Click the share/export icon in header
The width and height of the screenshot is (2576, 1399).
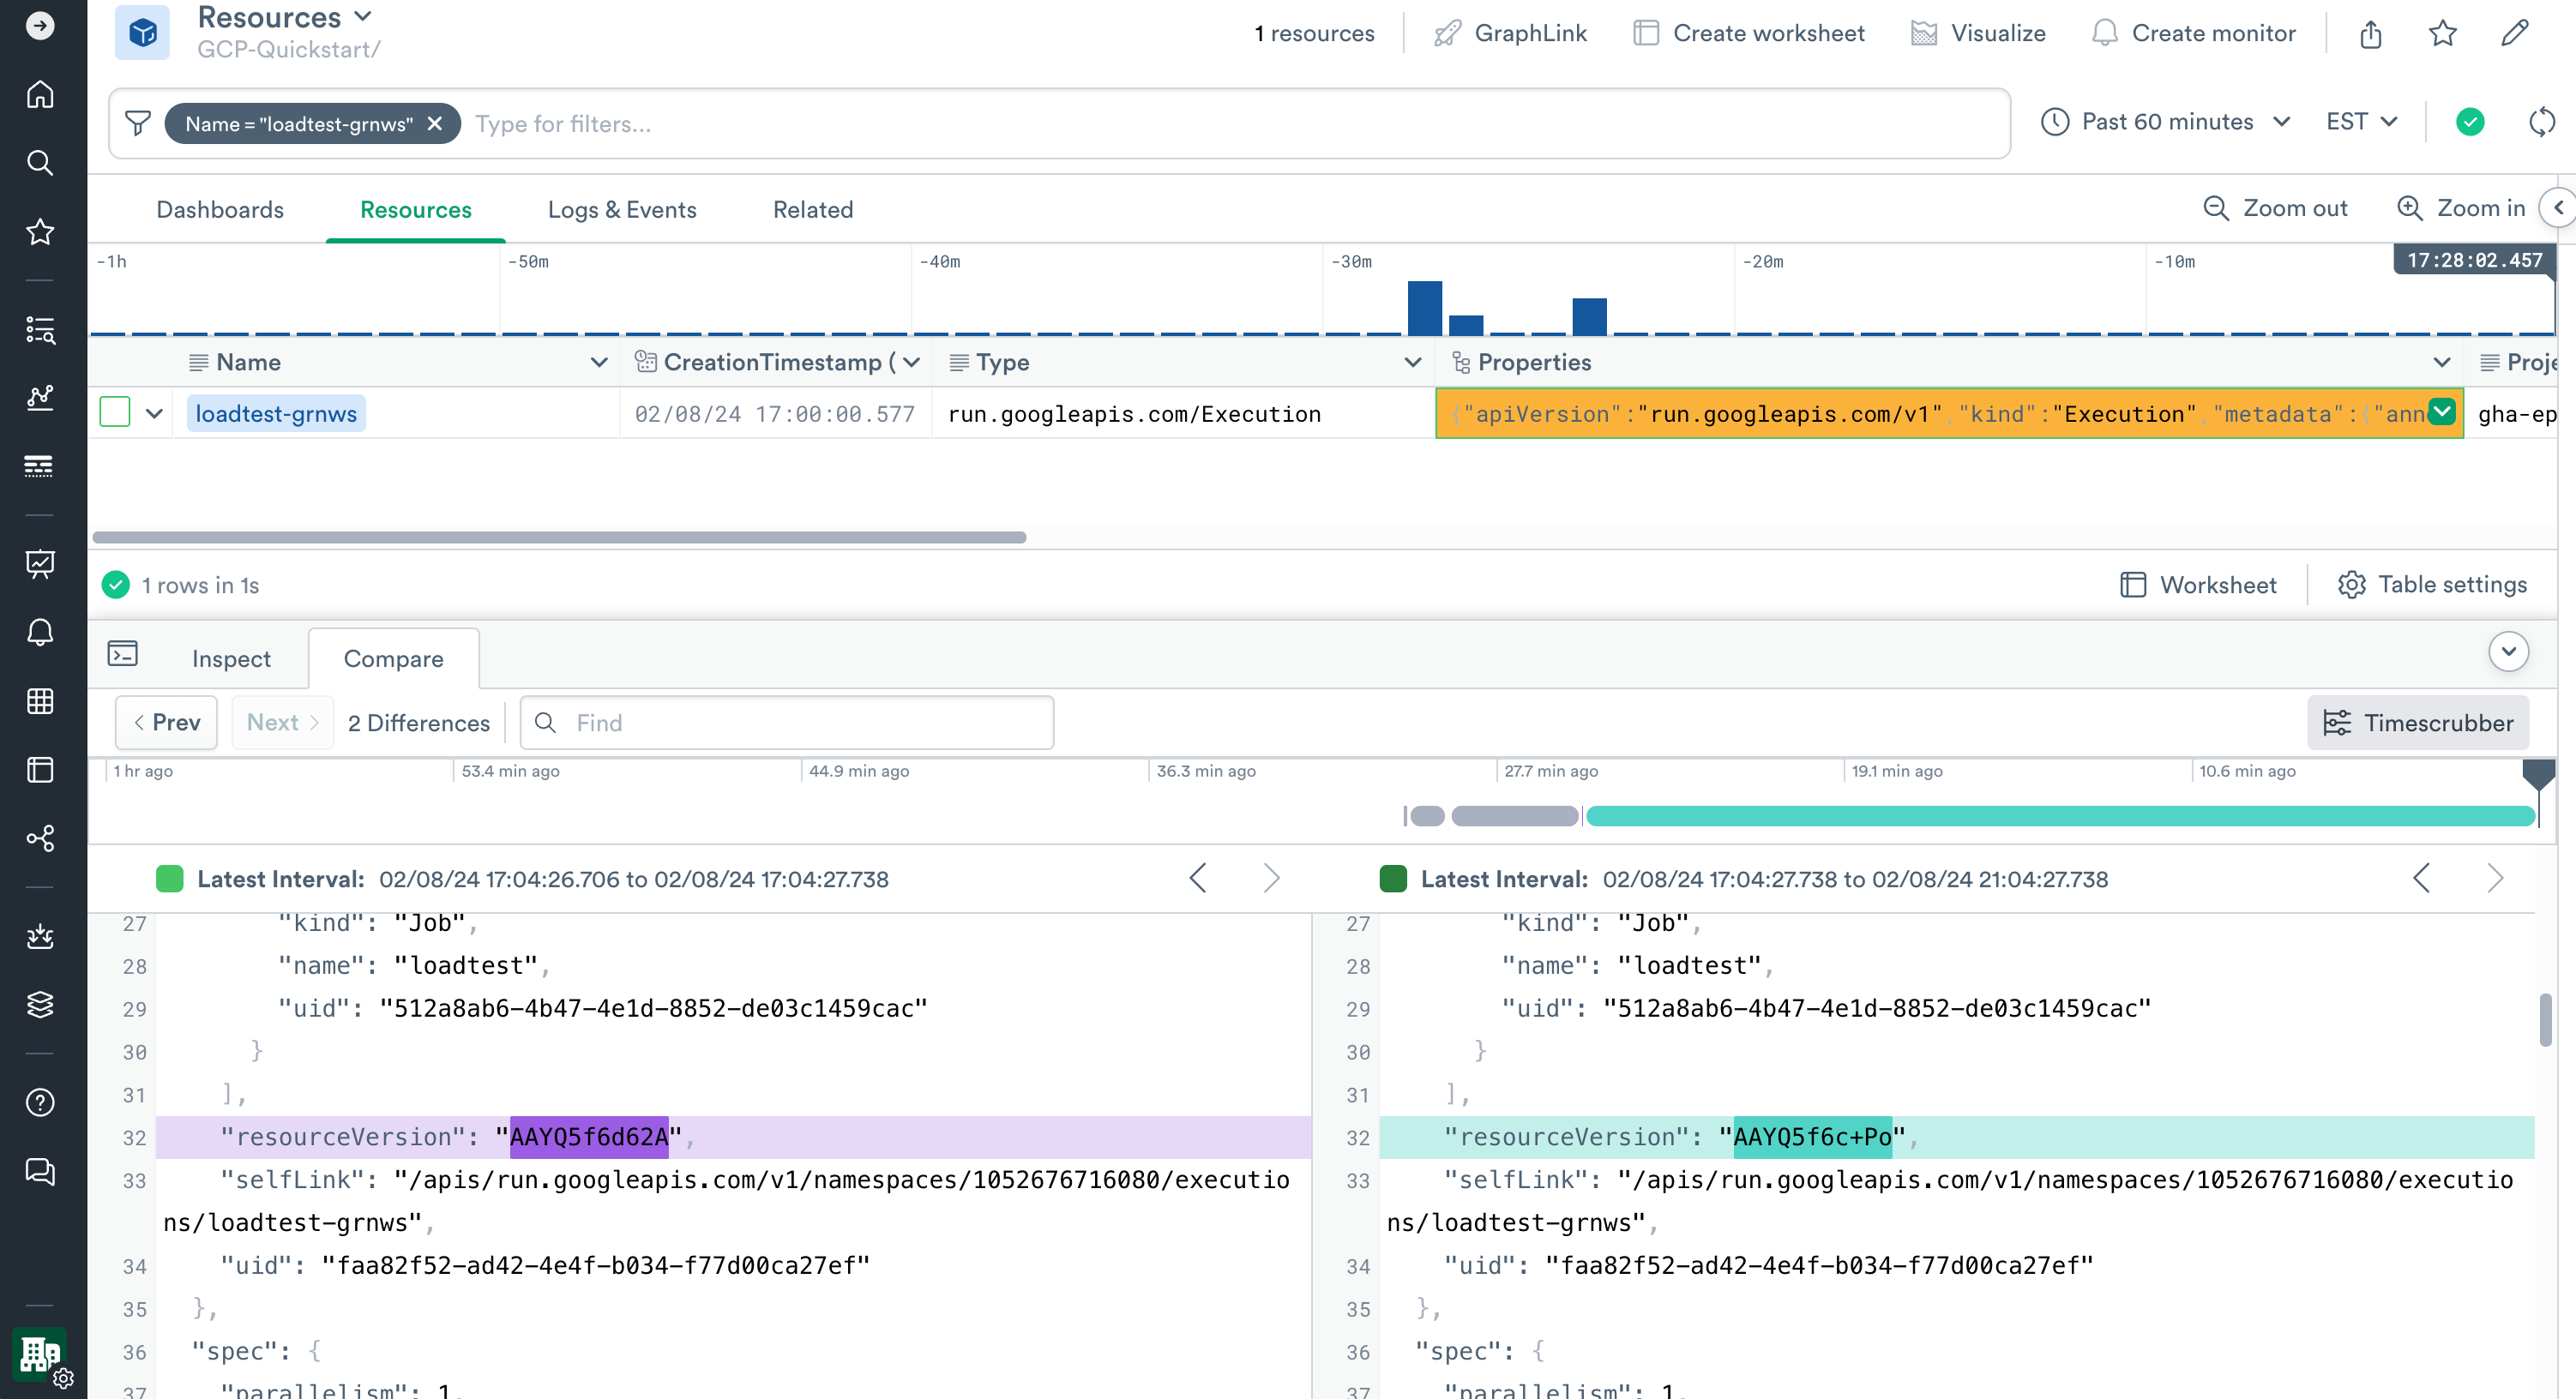coord(2370,34)
